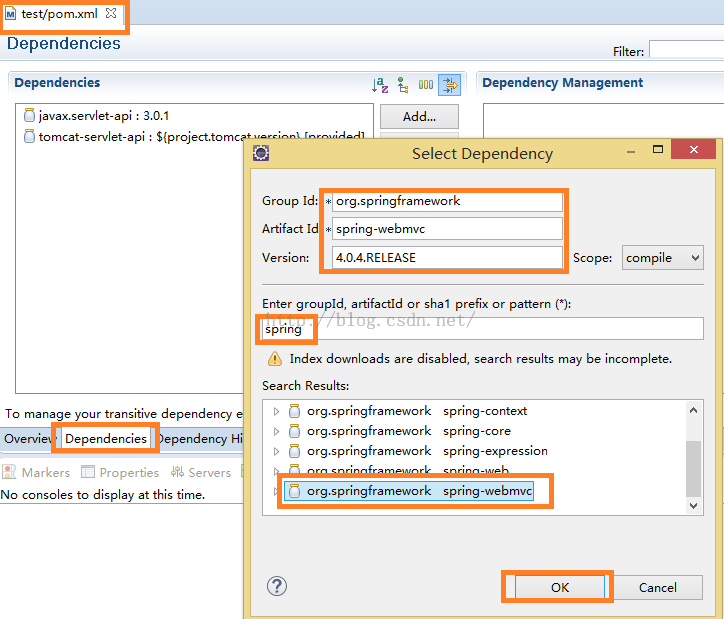Confirm the dialog with OK
This screenshot has height=619, width=724.
pyautogui.click(x=560, y=587)
